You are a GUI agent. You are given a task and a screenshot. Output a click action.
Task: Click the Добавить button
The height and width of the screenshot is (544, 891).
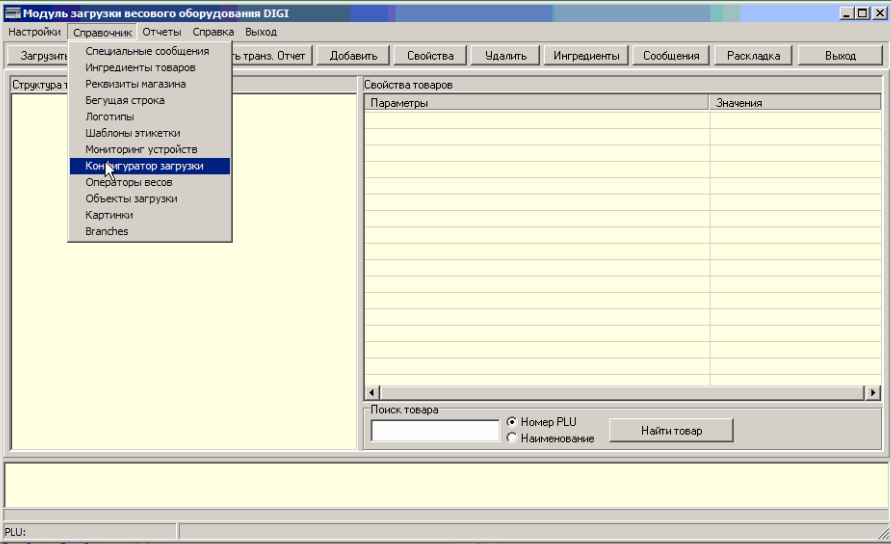coord(353,56)
